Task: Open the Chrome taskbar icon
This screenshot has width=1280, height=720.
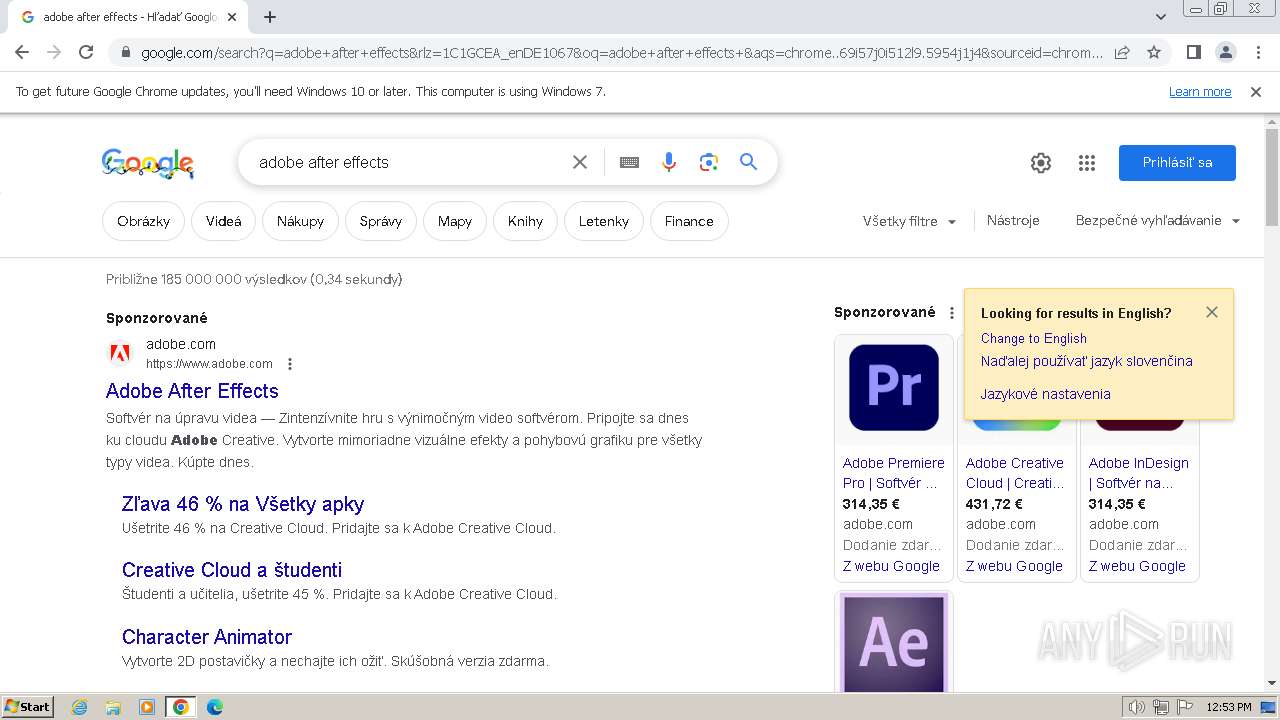Action: coord(181,707)
